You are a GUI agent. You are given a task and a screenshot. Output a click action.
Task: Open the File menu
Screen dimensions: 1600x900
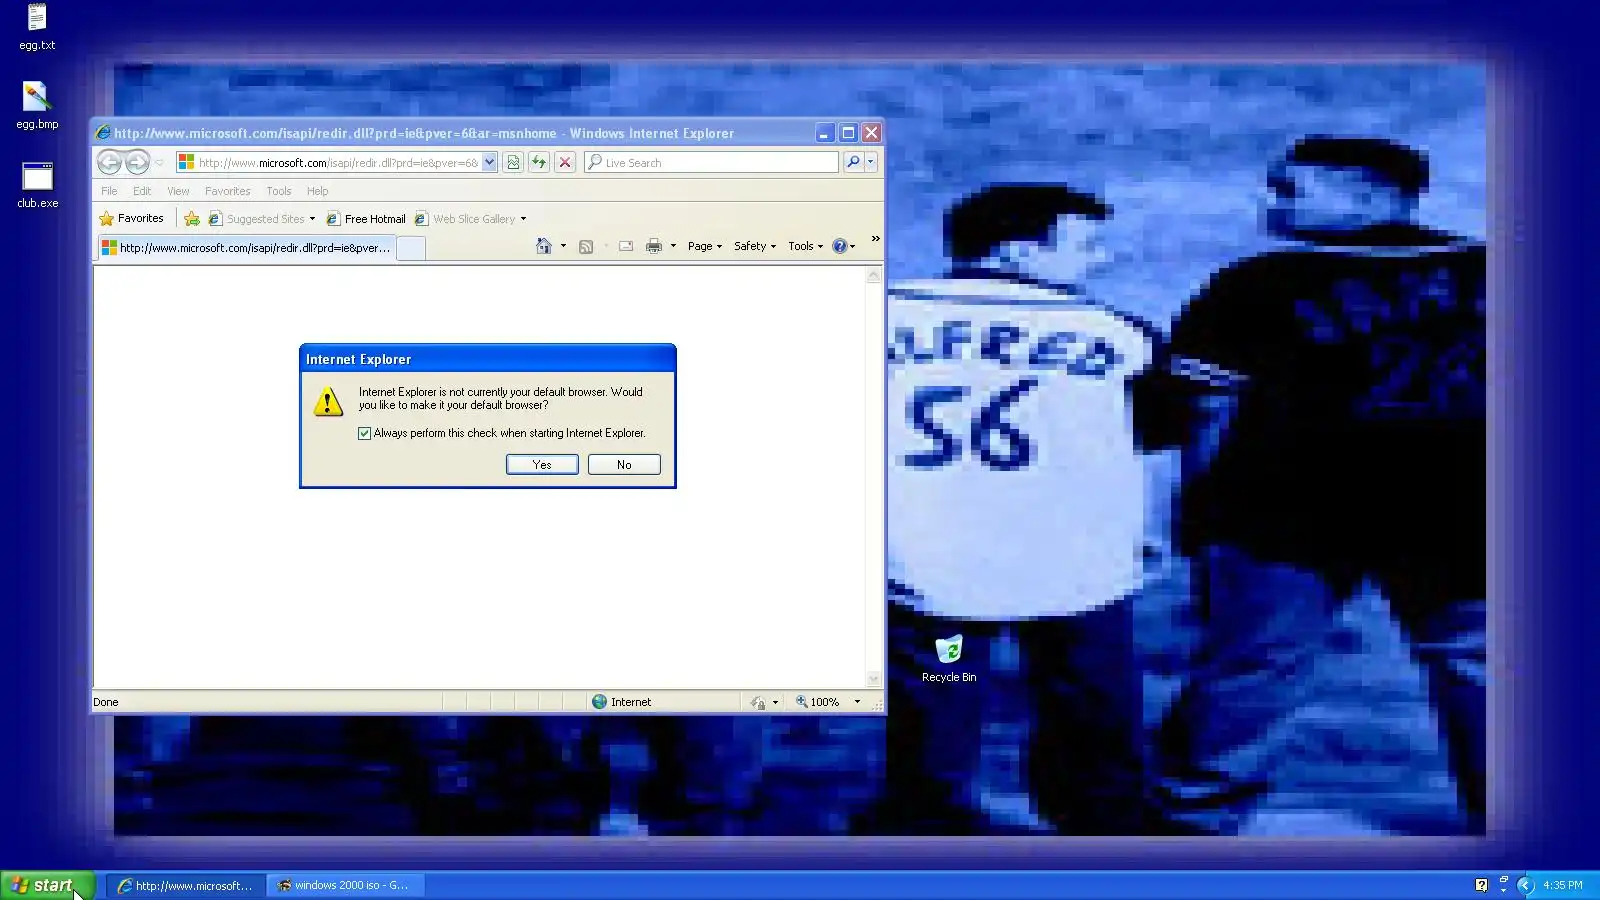coord(109,191)
